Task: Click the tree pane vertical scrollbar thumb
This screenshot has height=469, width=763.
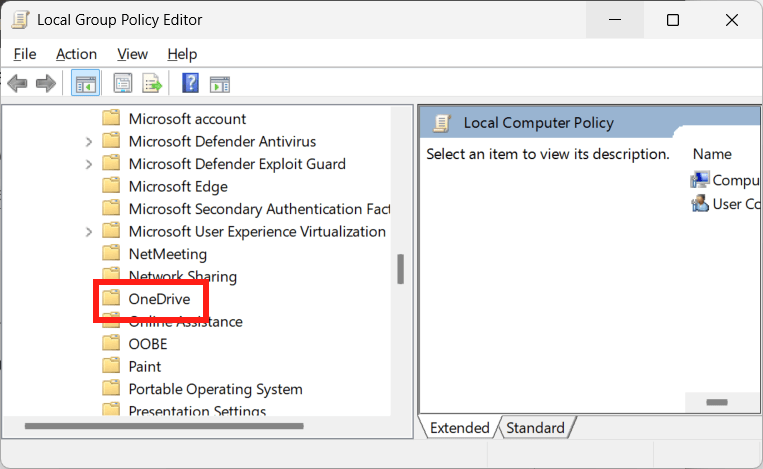Action: pos(400,268)
